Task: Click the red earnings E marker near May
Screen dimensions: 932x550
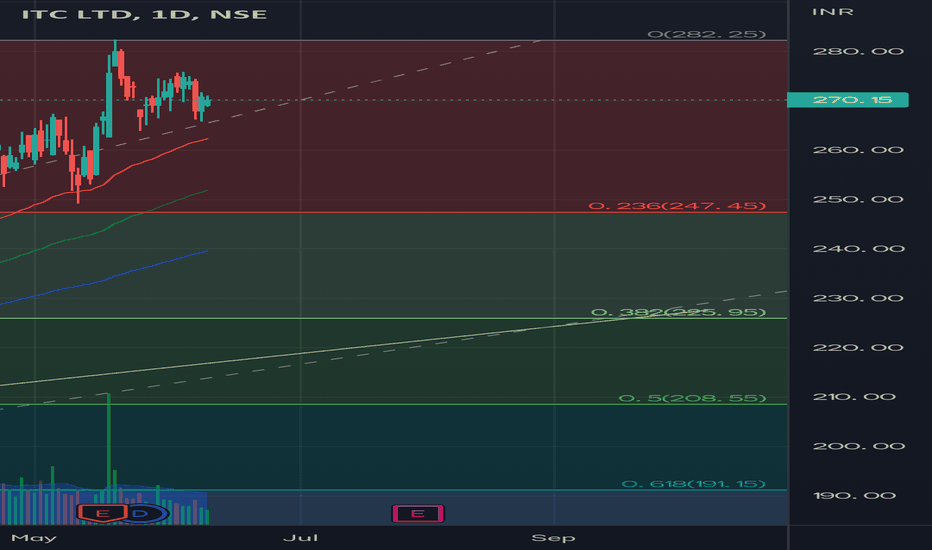Action: (102, 513)
